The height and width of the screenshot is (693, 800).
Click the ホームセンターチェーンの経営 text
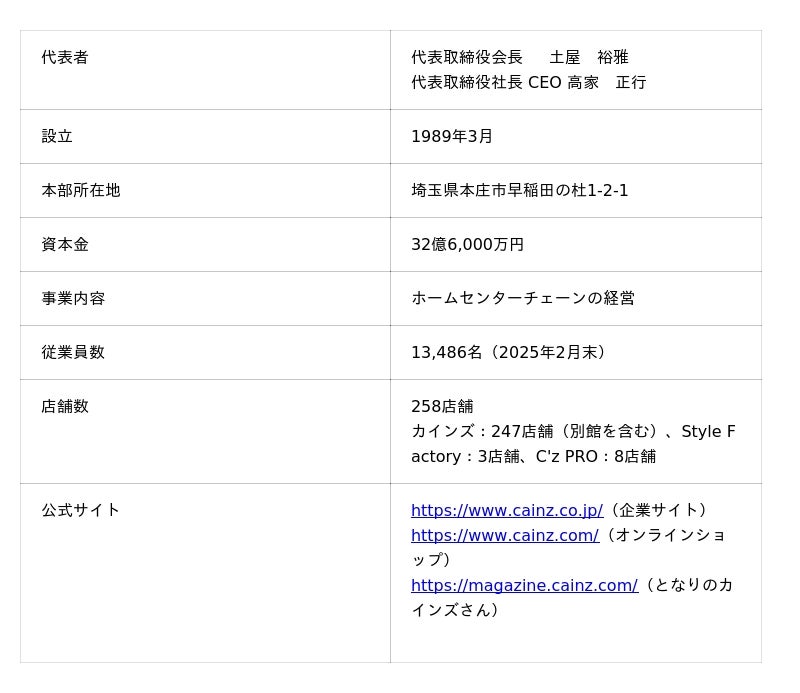tap(522, 298)
